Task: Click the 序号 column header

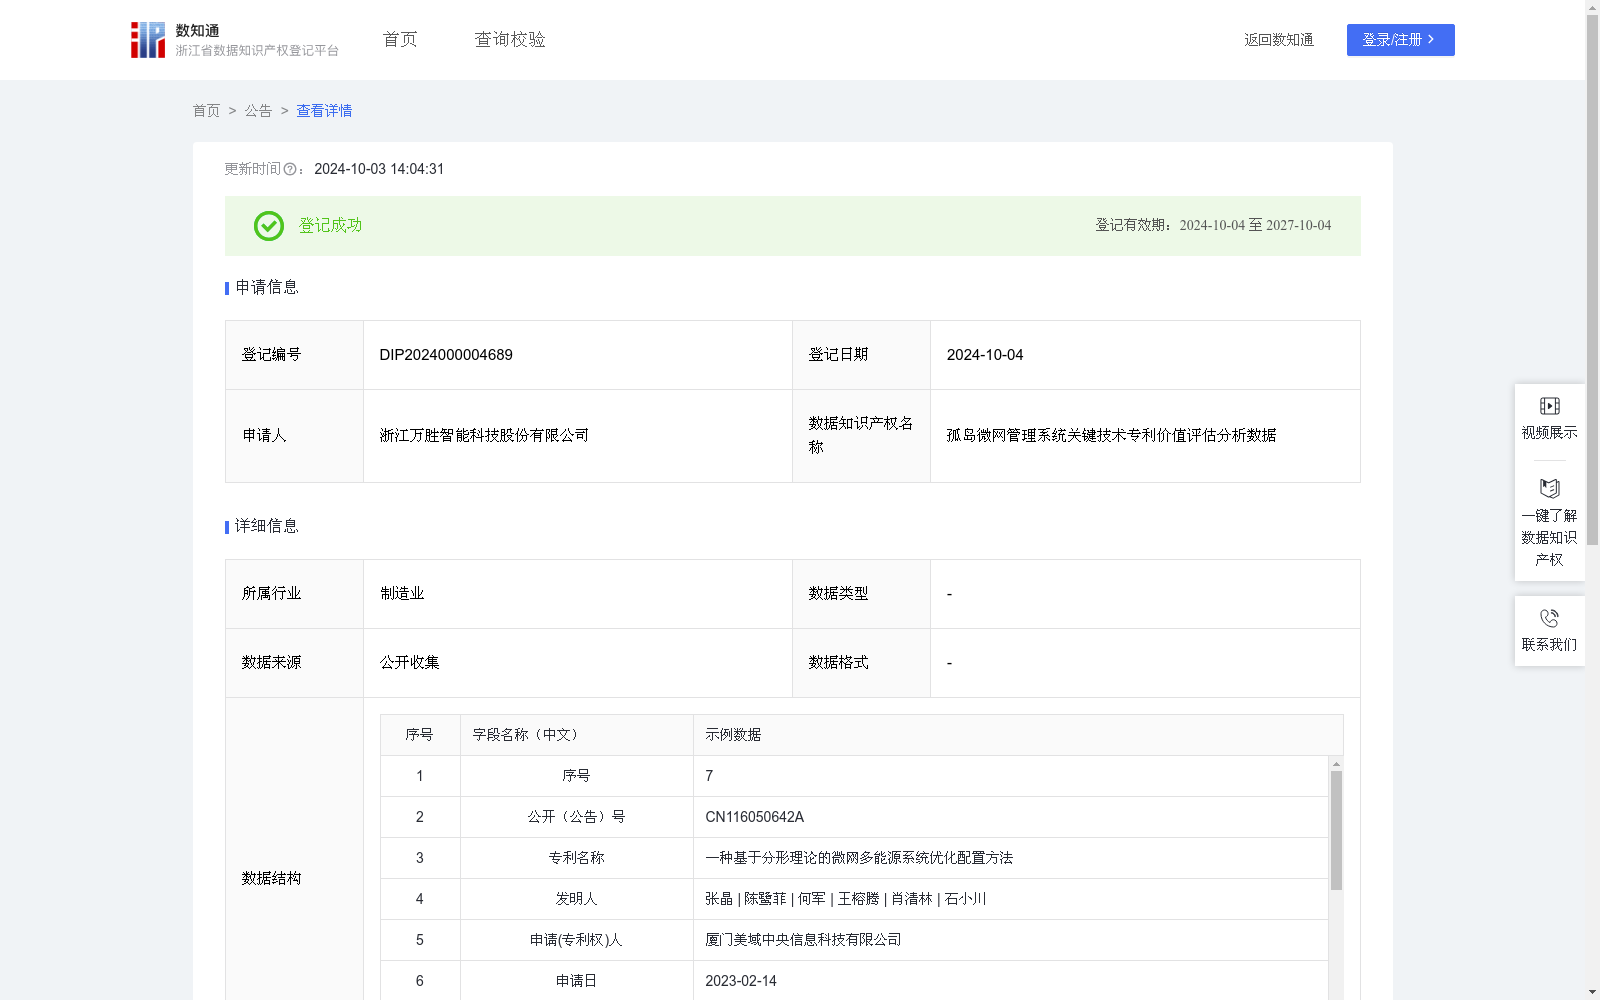Action: 419,735
